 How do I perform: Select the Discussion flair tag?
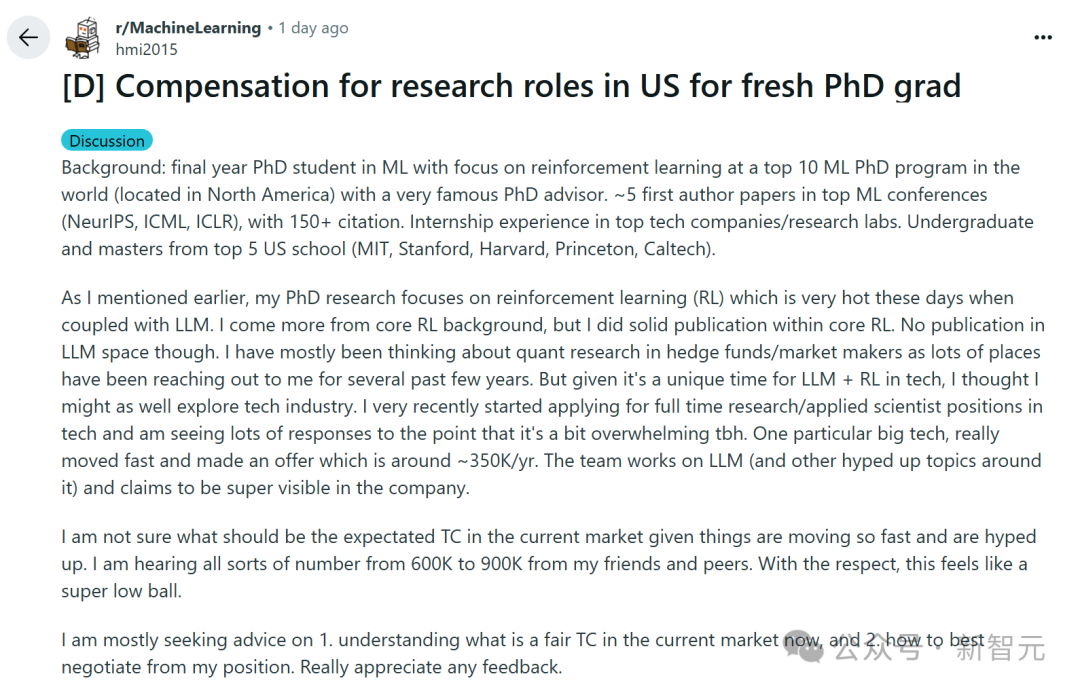(x=107, y=141)
